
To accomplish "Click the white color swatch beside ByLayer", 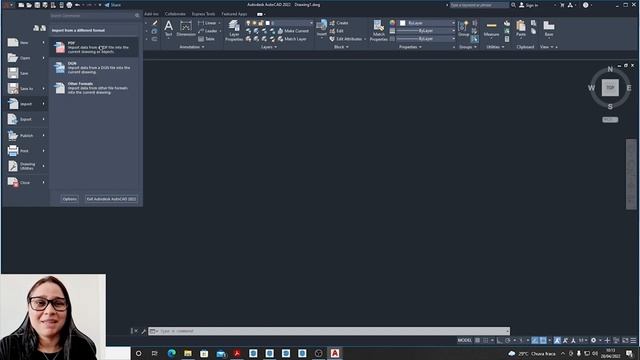I will pos(402,23).
